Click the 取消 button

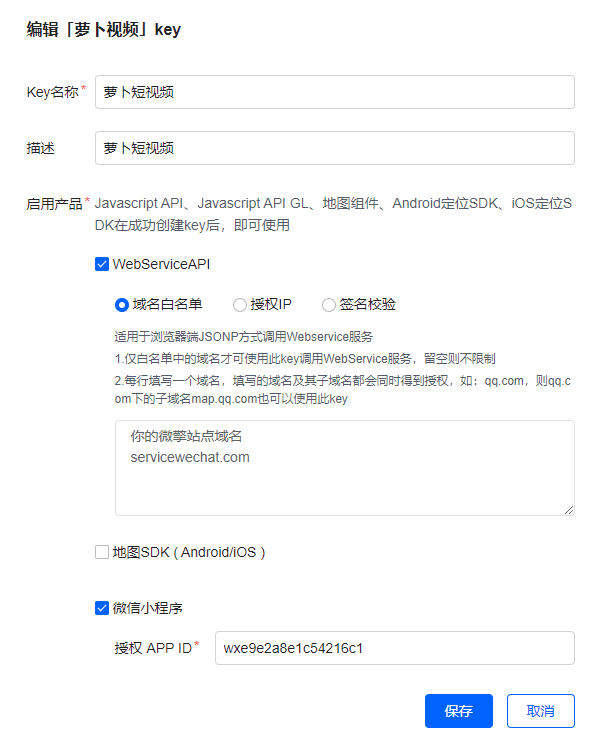[x=541, y=711]
